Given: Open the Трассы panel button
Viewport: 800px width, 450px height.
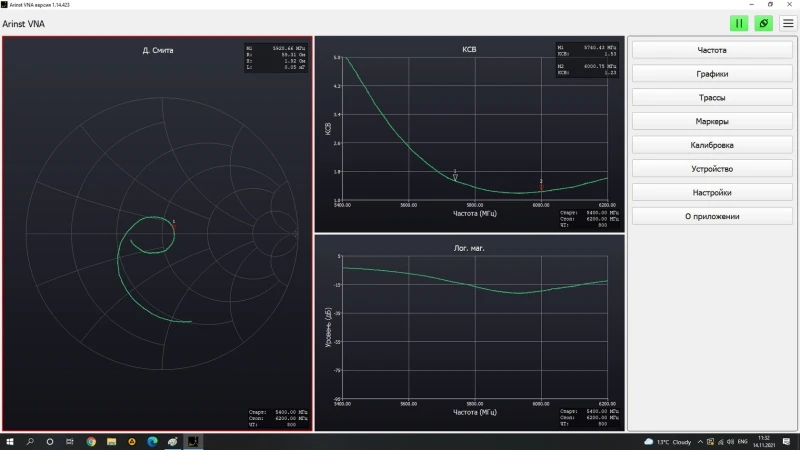Looking at the screenshot, I should click(x=712, y=97).
